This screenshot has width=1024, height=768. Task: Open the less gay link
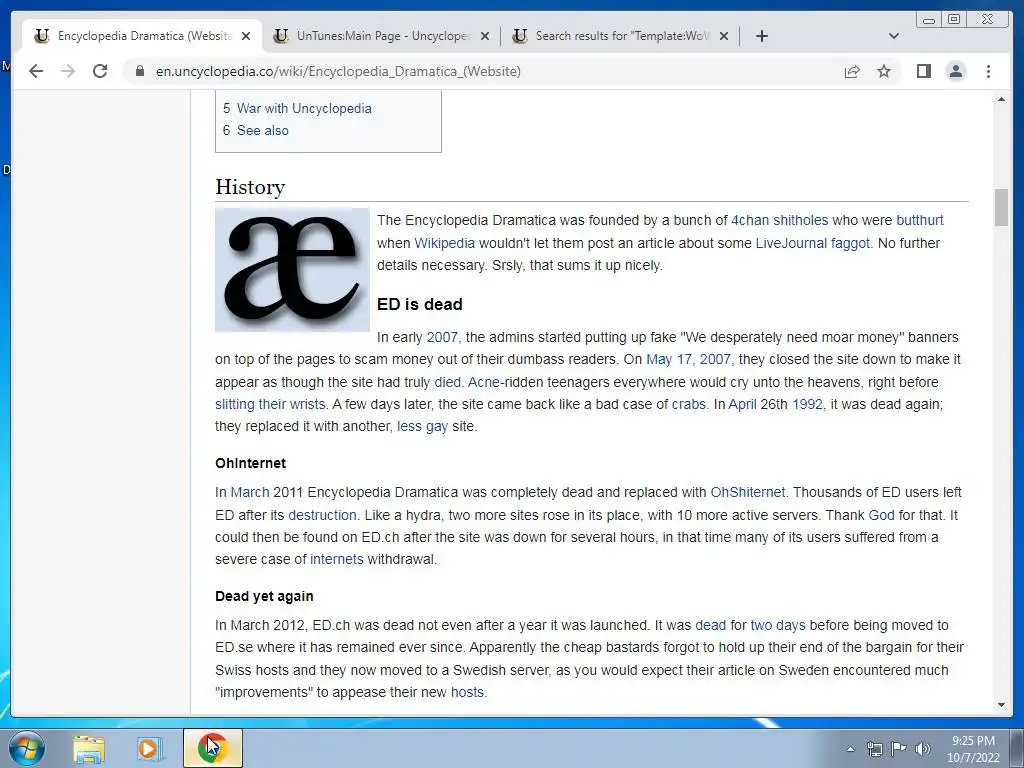[x=422, y=426]
